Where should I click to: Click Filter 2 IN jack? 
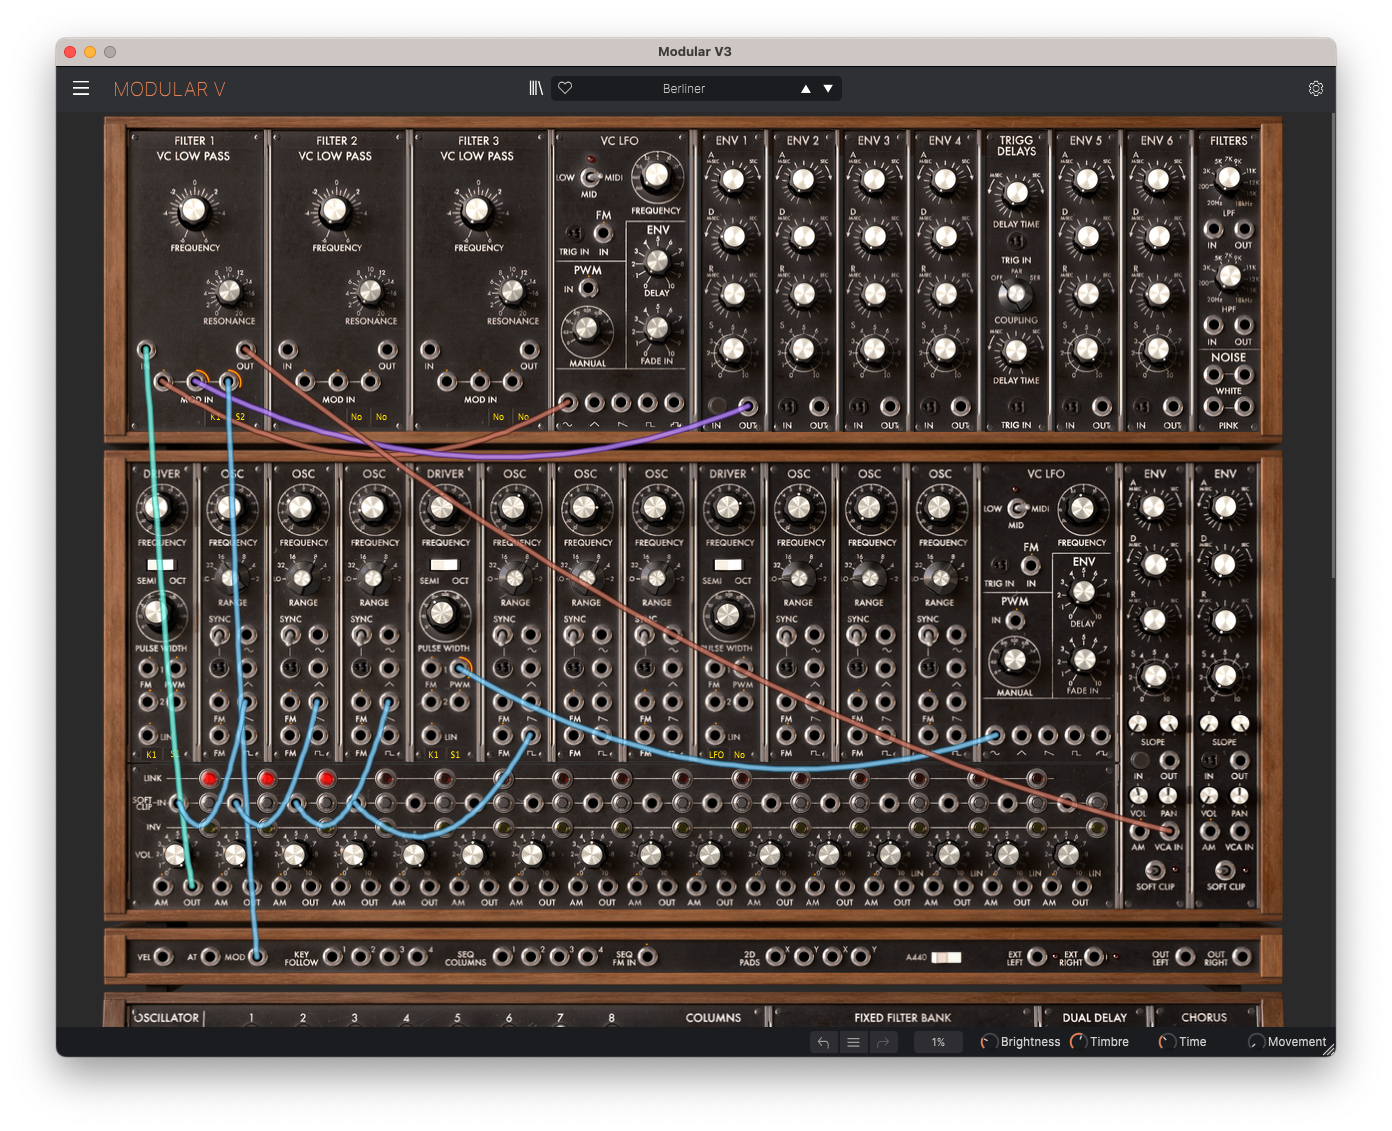(288, 350)
